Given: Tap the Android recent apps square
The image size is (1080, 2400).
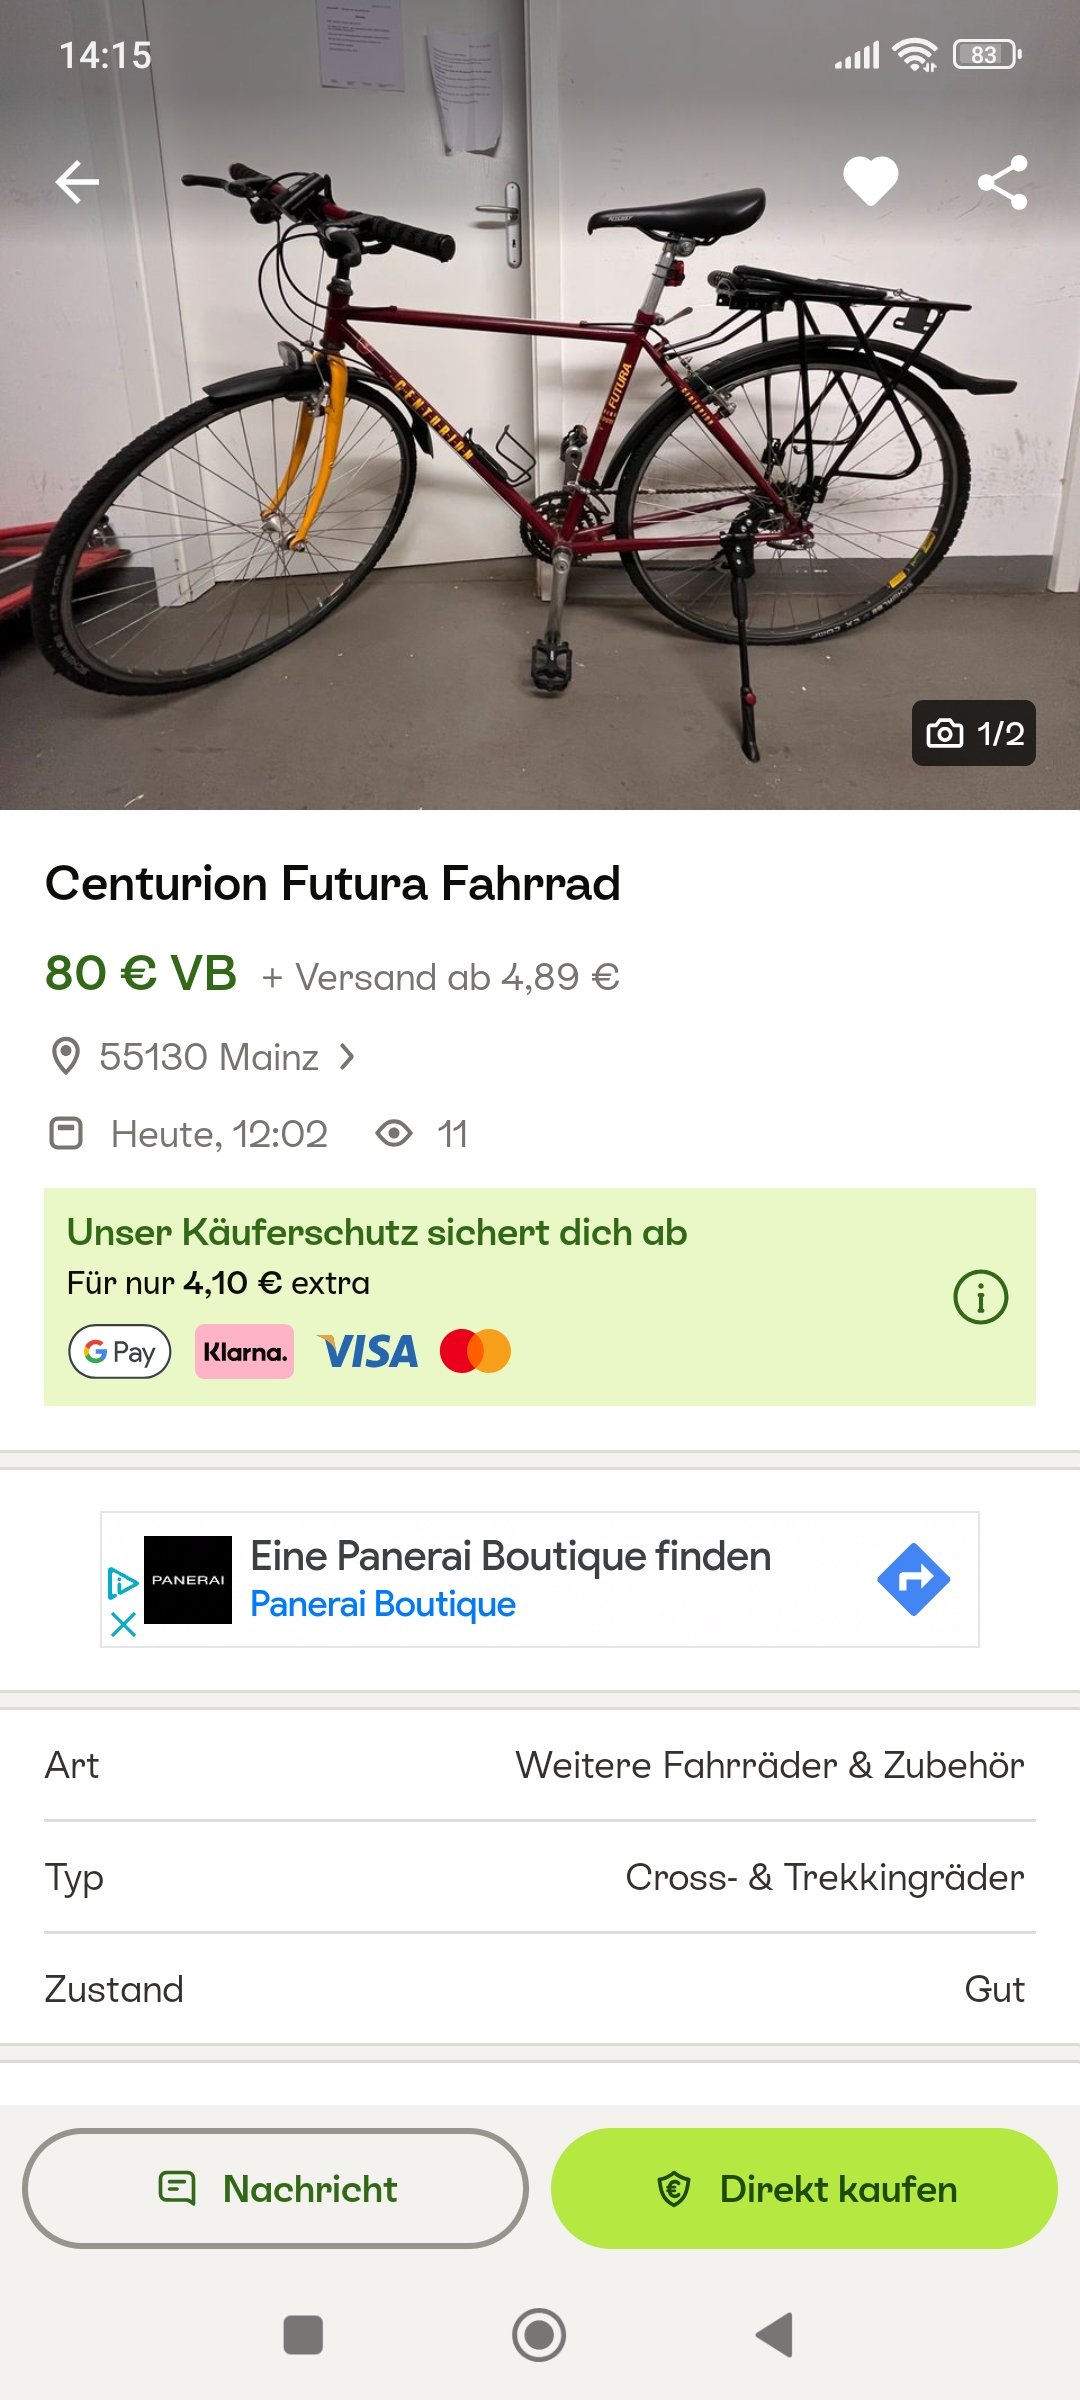Looking at the screenshot, I should coord(303,2335).
